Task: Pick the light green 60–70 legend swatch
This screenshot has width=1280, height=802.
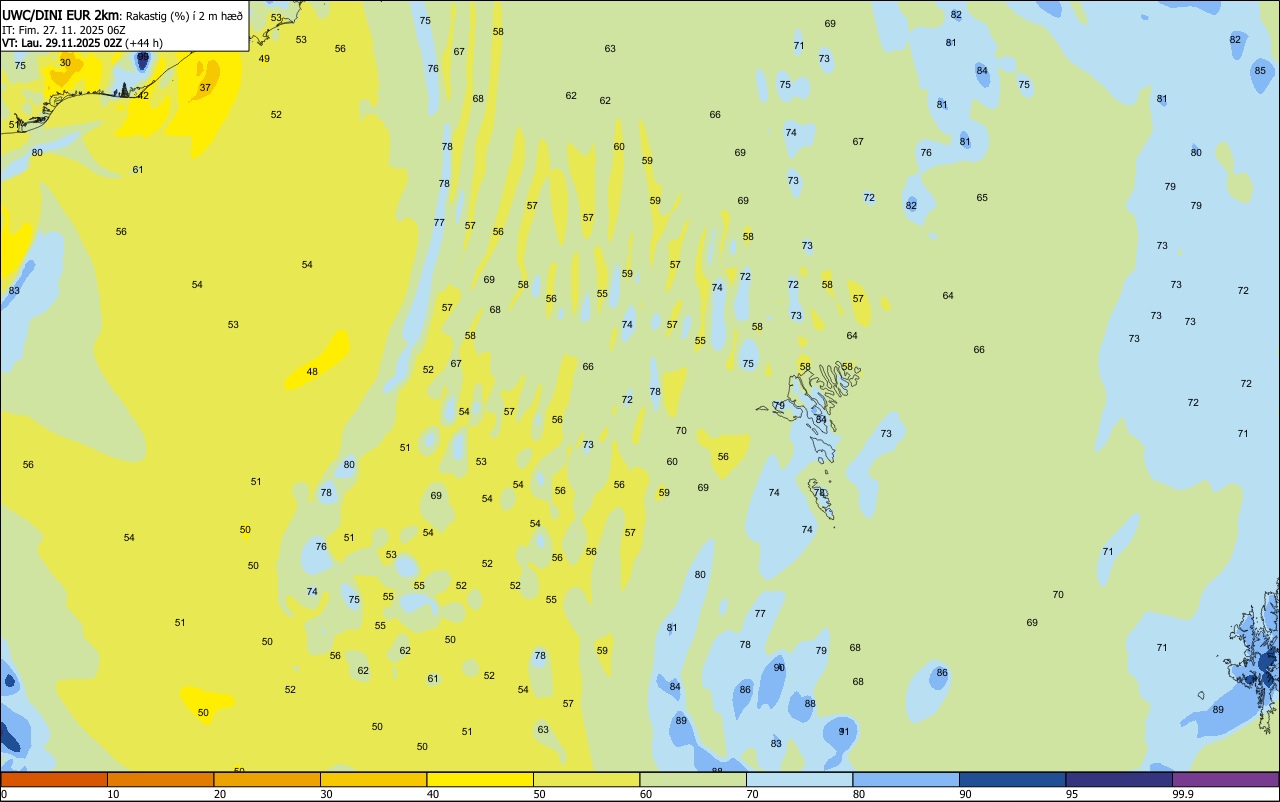Action: pyautogui.click(x=693, y=779)
